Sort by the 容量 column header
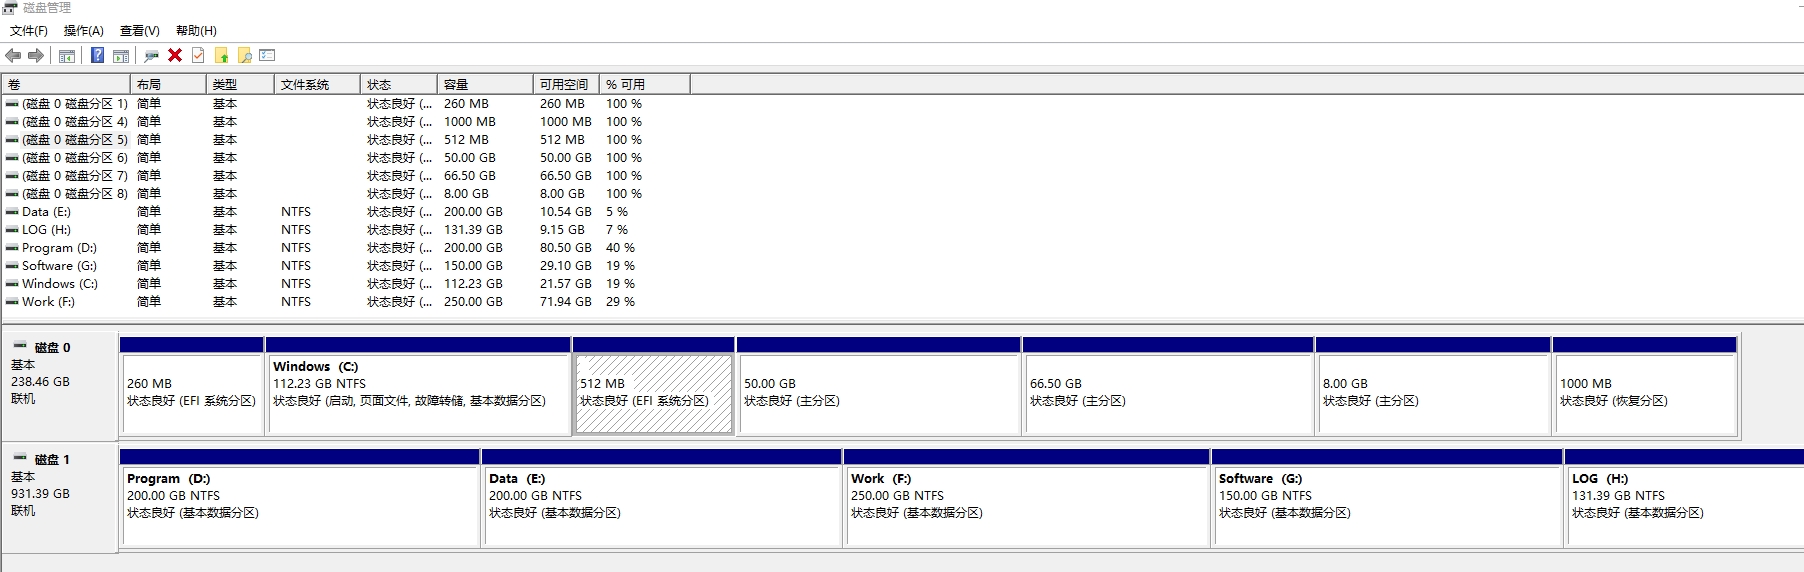The width and height of the screenshot is (1804, 572). pos(485,85)
